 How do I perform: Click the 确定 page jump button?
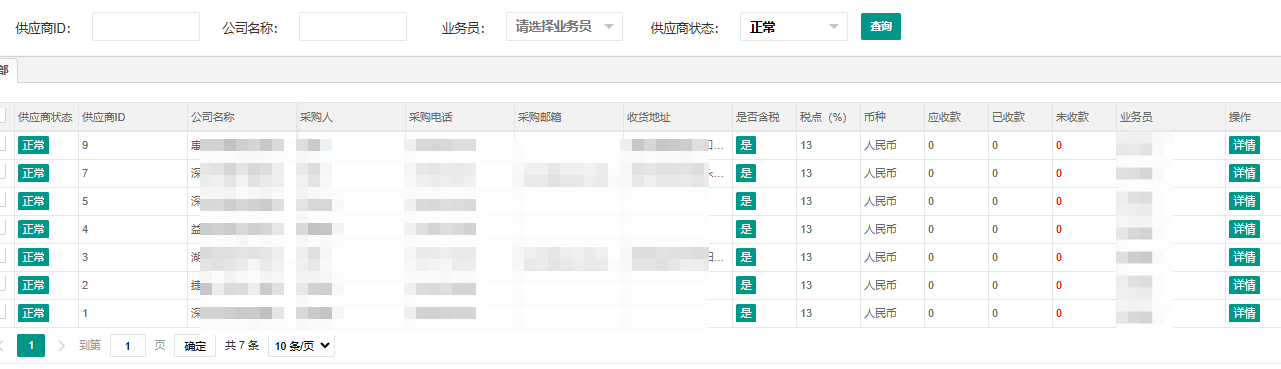[x=195, y=346]
